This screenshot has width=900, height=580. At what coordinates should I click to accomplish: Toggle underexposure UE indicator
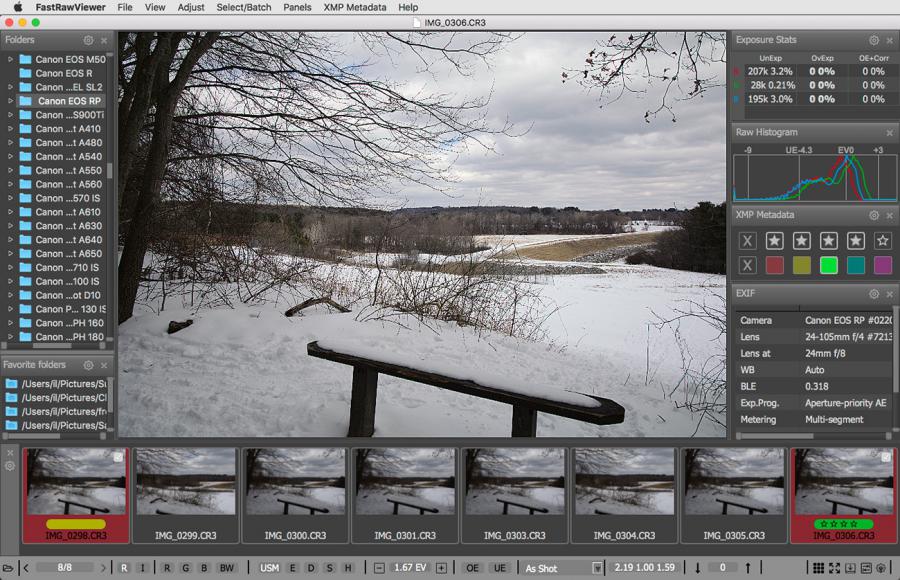(499, 568)
